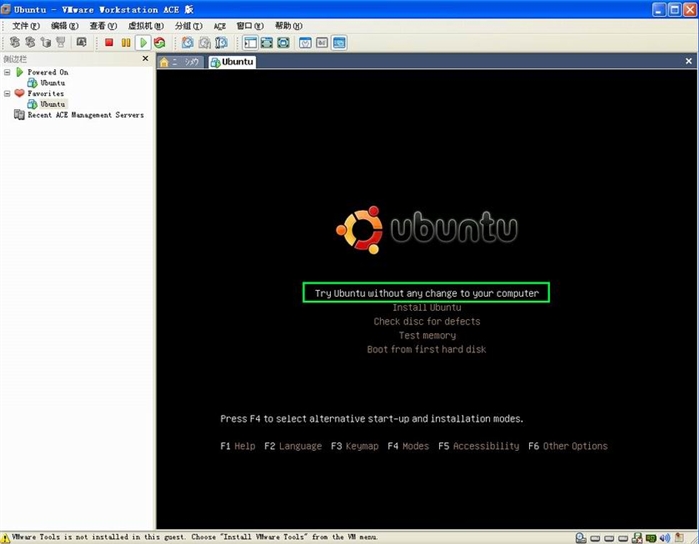Click the CD/DVD drive status bar icon
This screenshot has width=699, height=544.
click(x=580, y=538)
